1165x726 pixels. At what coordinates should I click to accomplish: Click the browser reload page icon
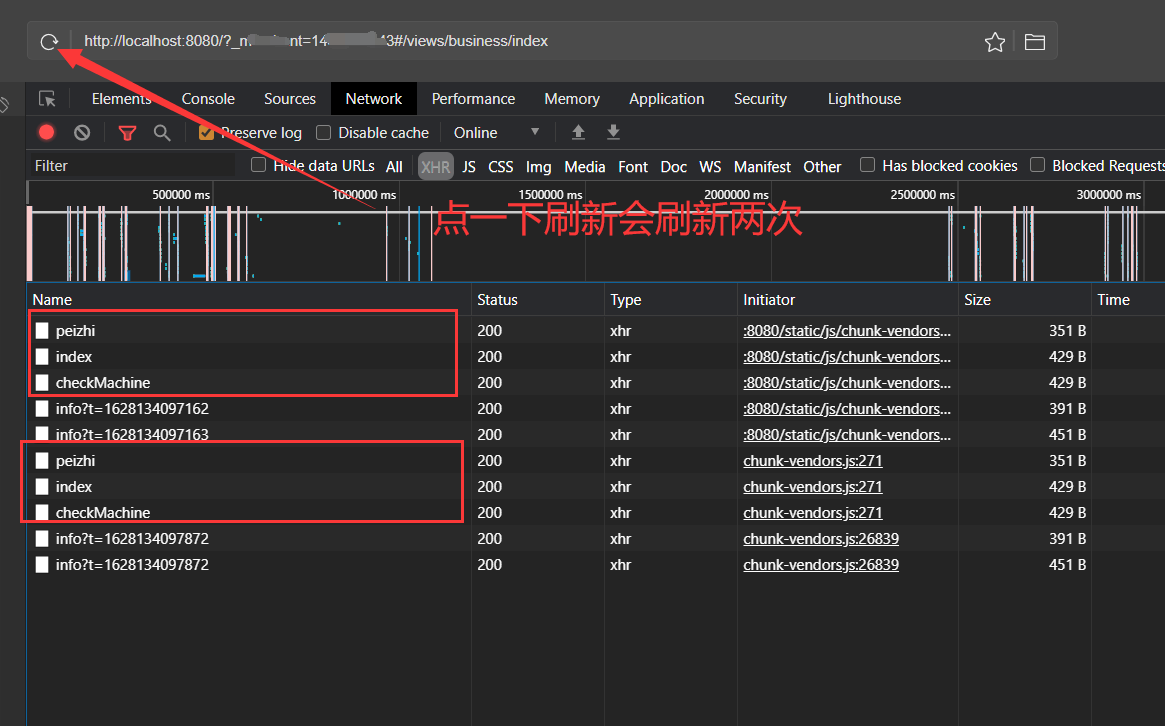point(49,41)
